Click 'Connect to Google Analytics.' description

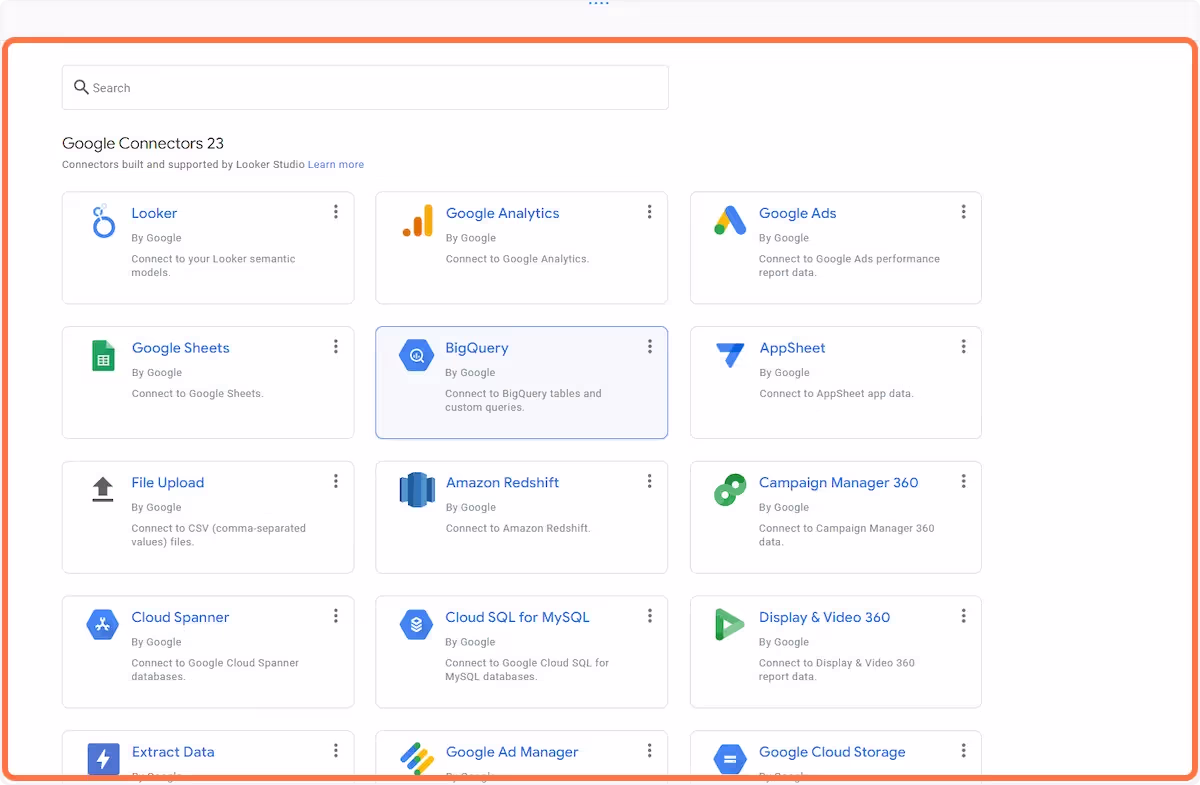[517, 259]
